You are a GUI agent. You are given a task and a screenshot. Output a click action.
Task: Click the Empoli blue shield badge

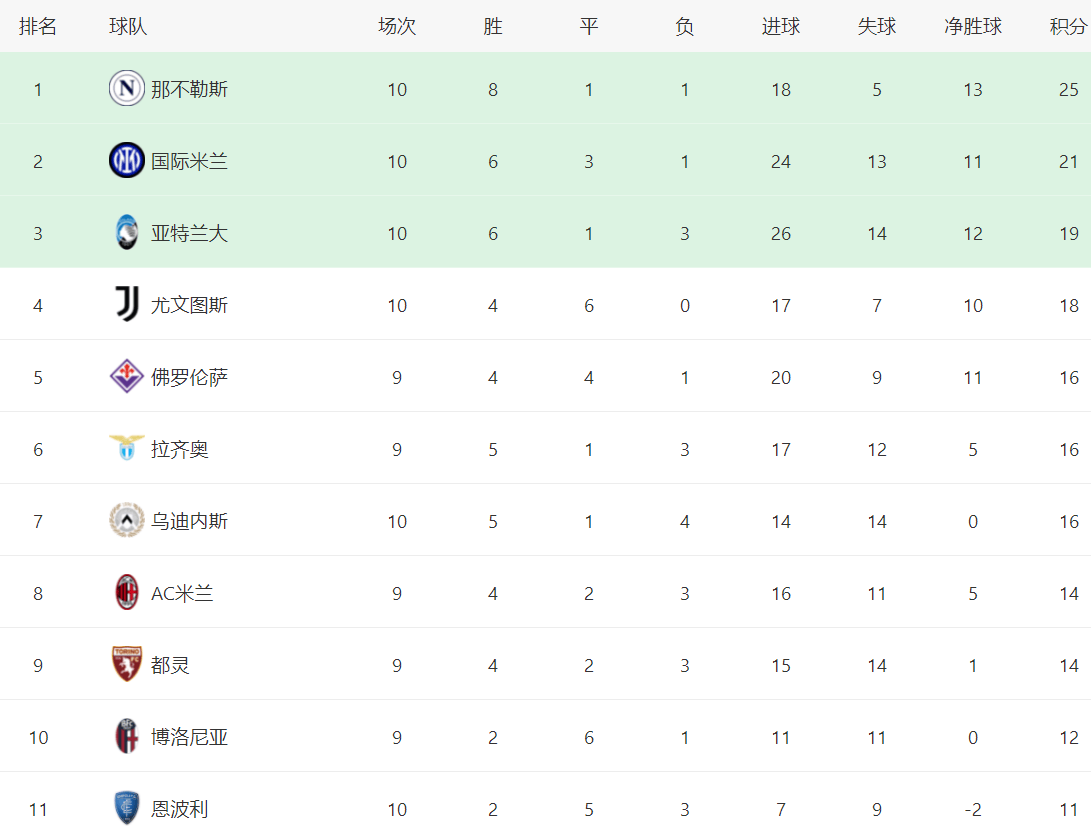coord(127,808)
